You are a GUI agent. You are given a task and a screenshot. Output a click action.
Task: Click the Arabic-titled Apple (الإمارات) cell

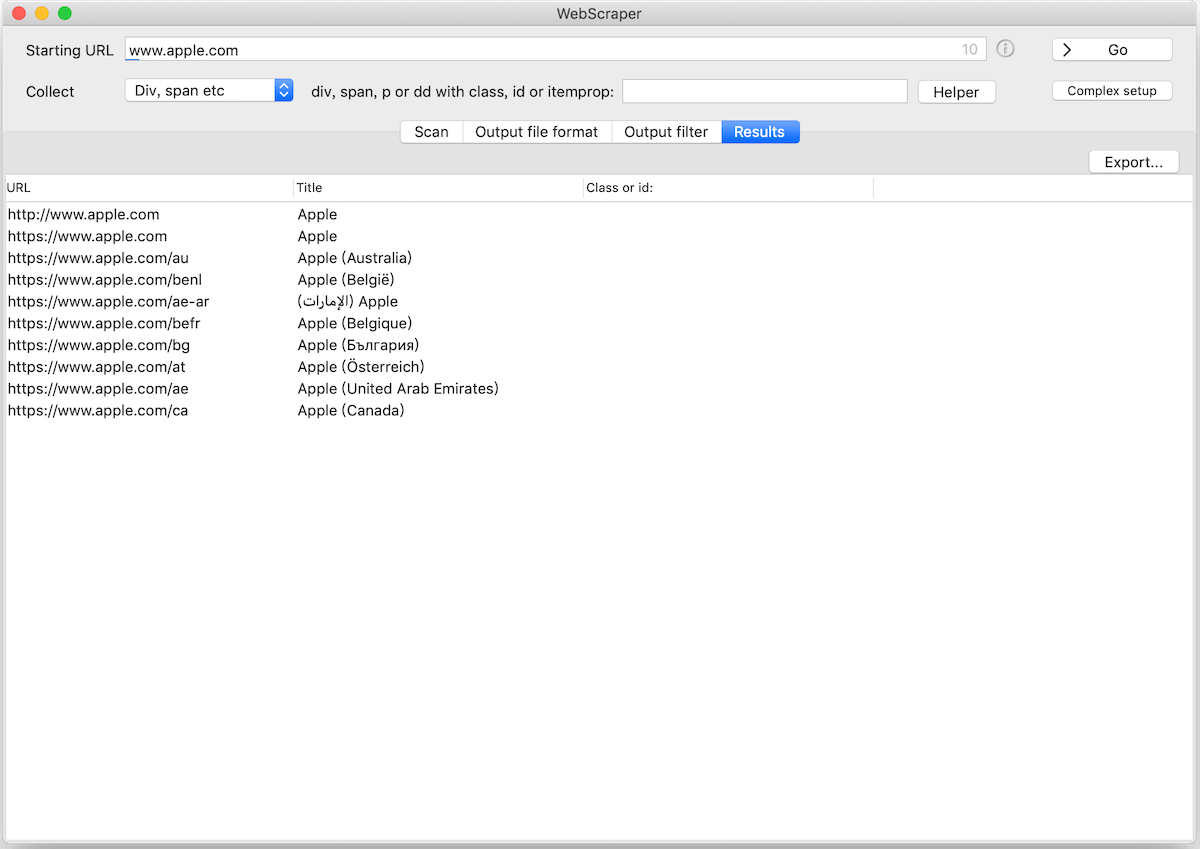tap(348, 301)
